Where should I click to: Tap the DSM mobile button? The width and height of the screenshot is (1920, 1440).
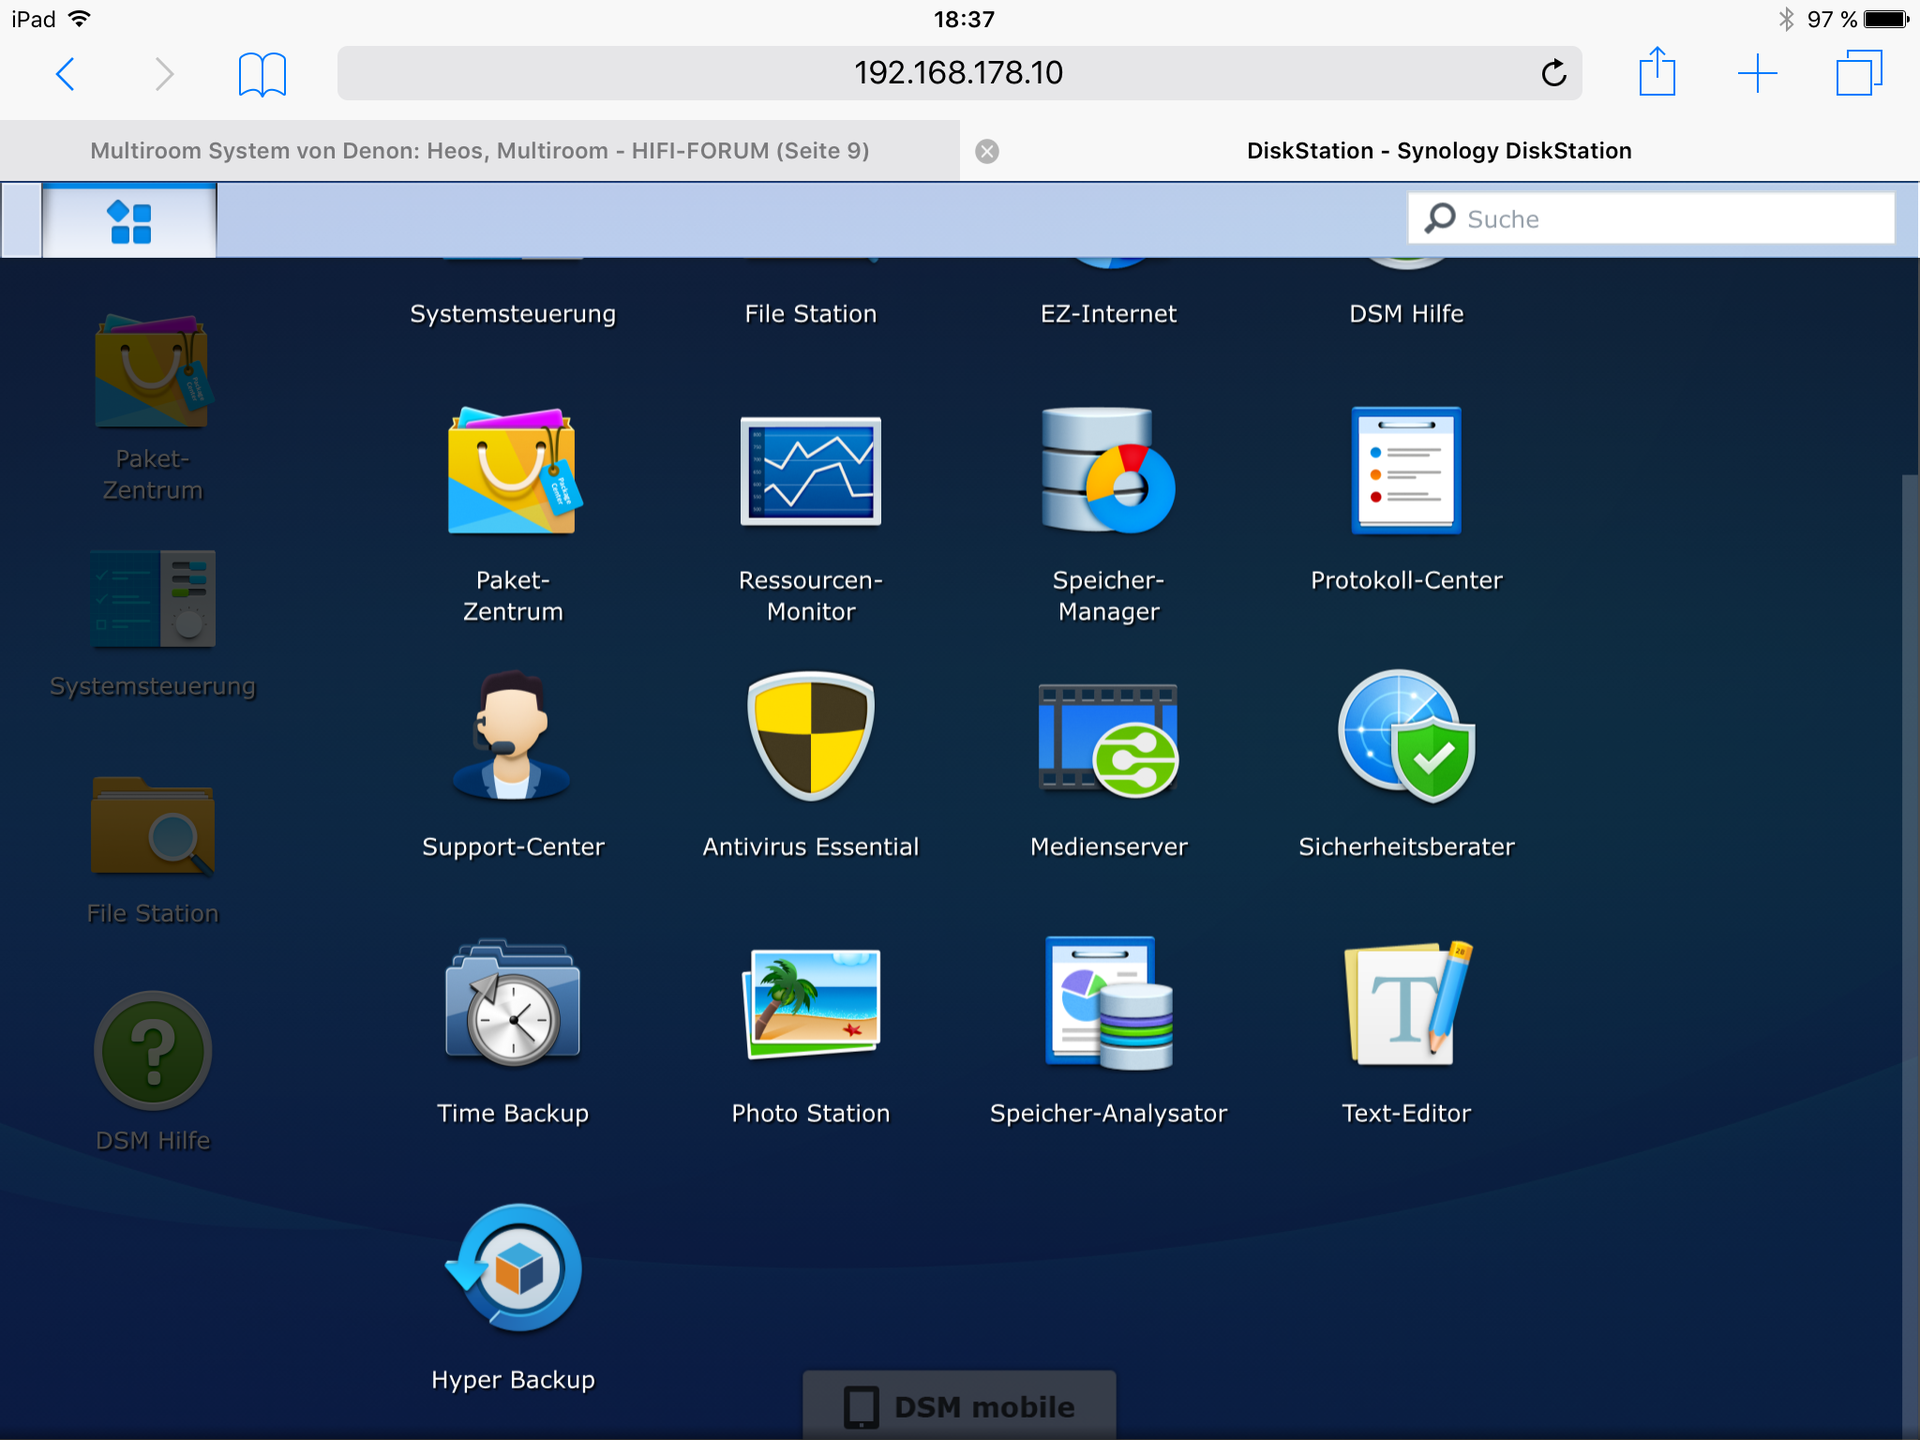(x=960, y=1406)
